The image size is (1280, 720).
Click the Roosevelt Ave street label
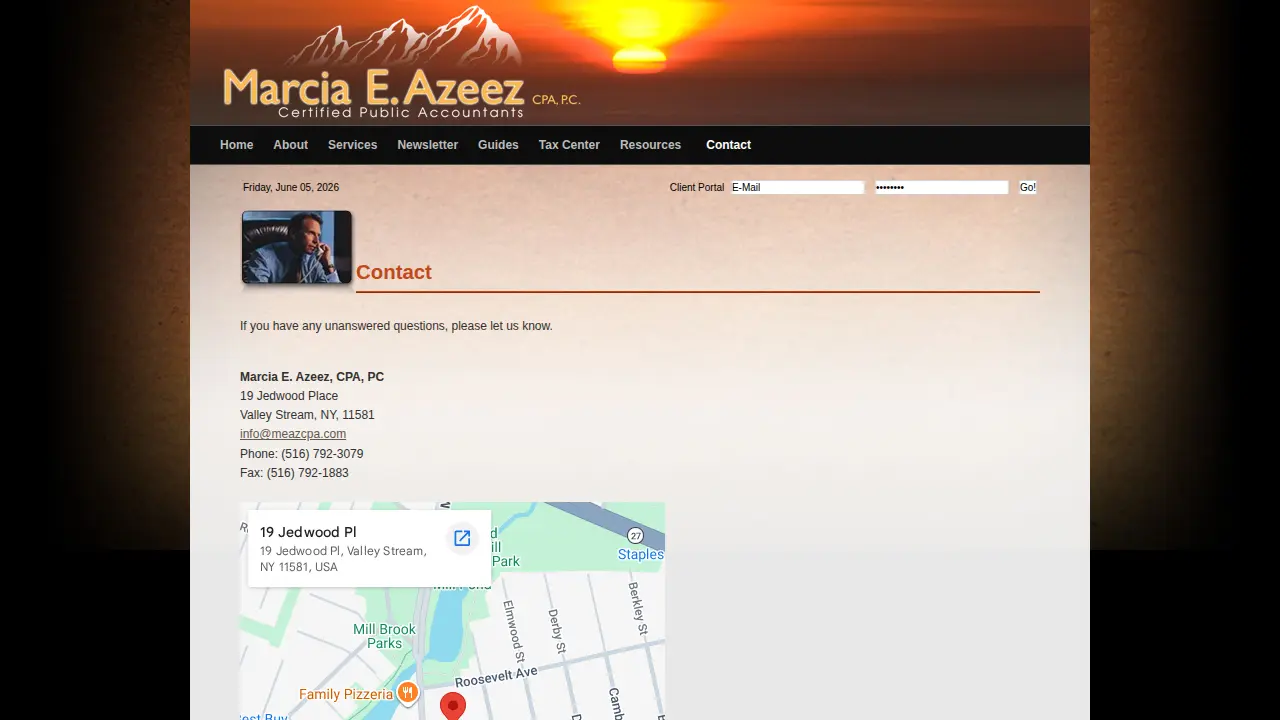tap(497, 677)
